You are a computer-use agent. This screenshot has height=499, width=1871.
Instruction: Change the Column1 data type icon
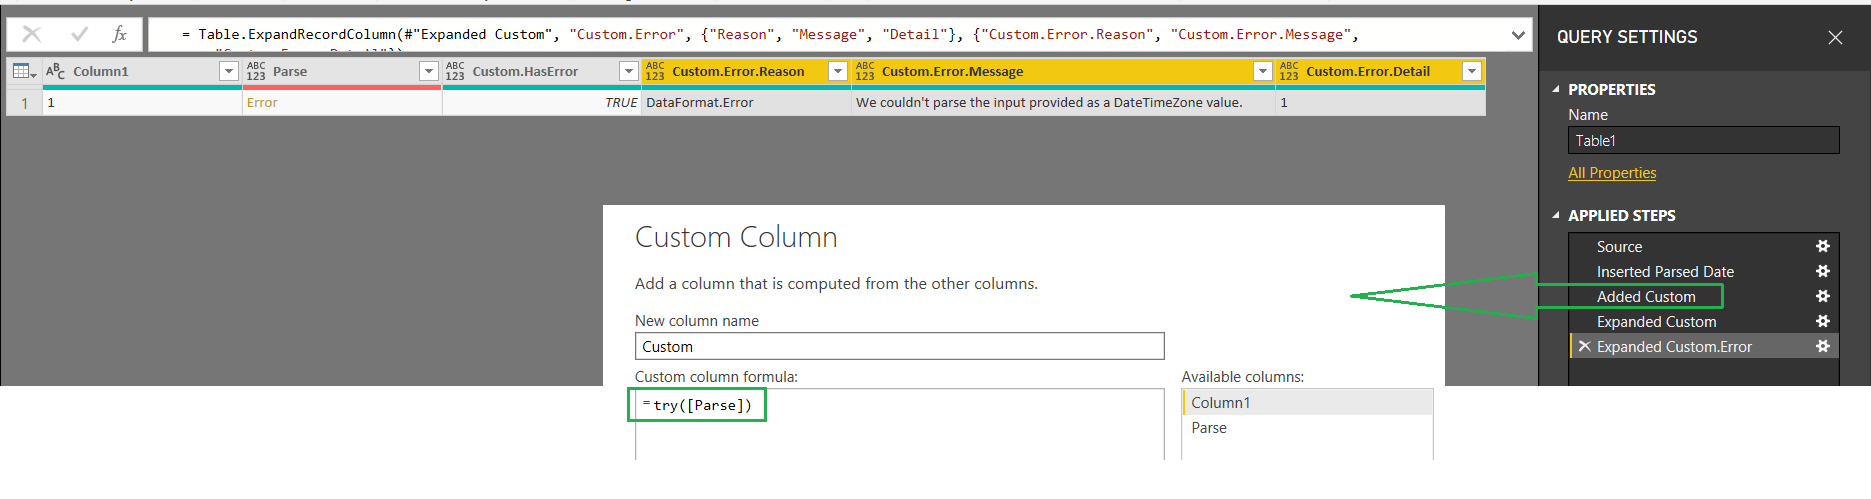click(55, 71)
